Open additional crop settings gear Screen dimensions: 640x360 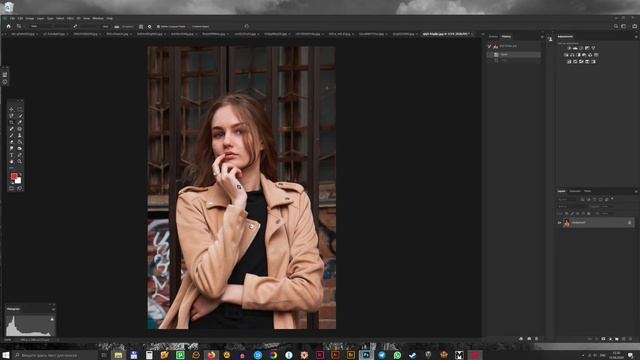coord(149,26)
